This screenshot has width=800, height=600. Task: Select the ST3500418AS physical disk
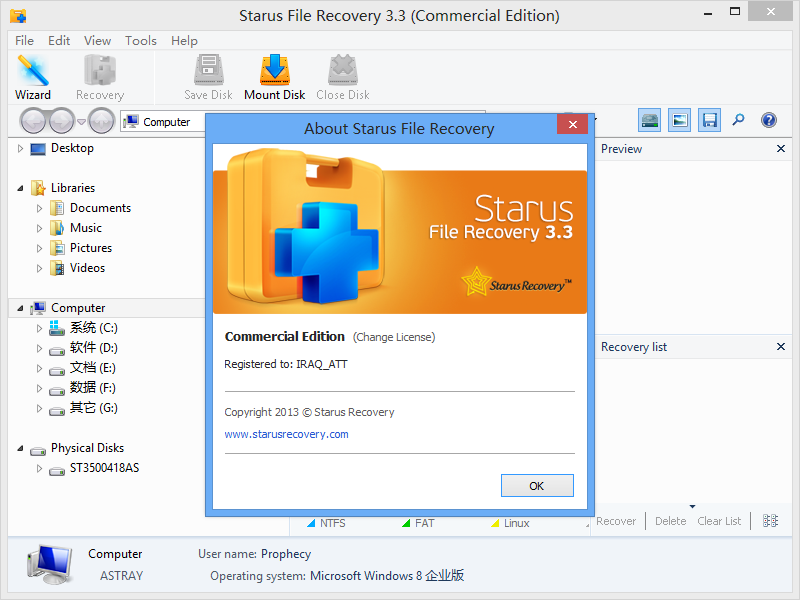(x=105, y=468)
